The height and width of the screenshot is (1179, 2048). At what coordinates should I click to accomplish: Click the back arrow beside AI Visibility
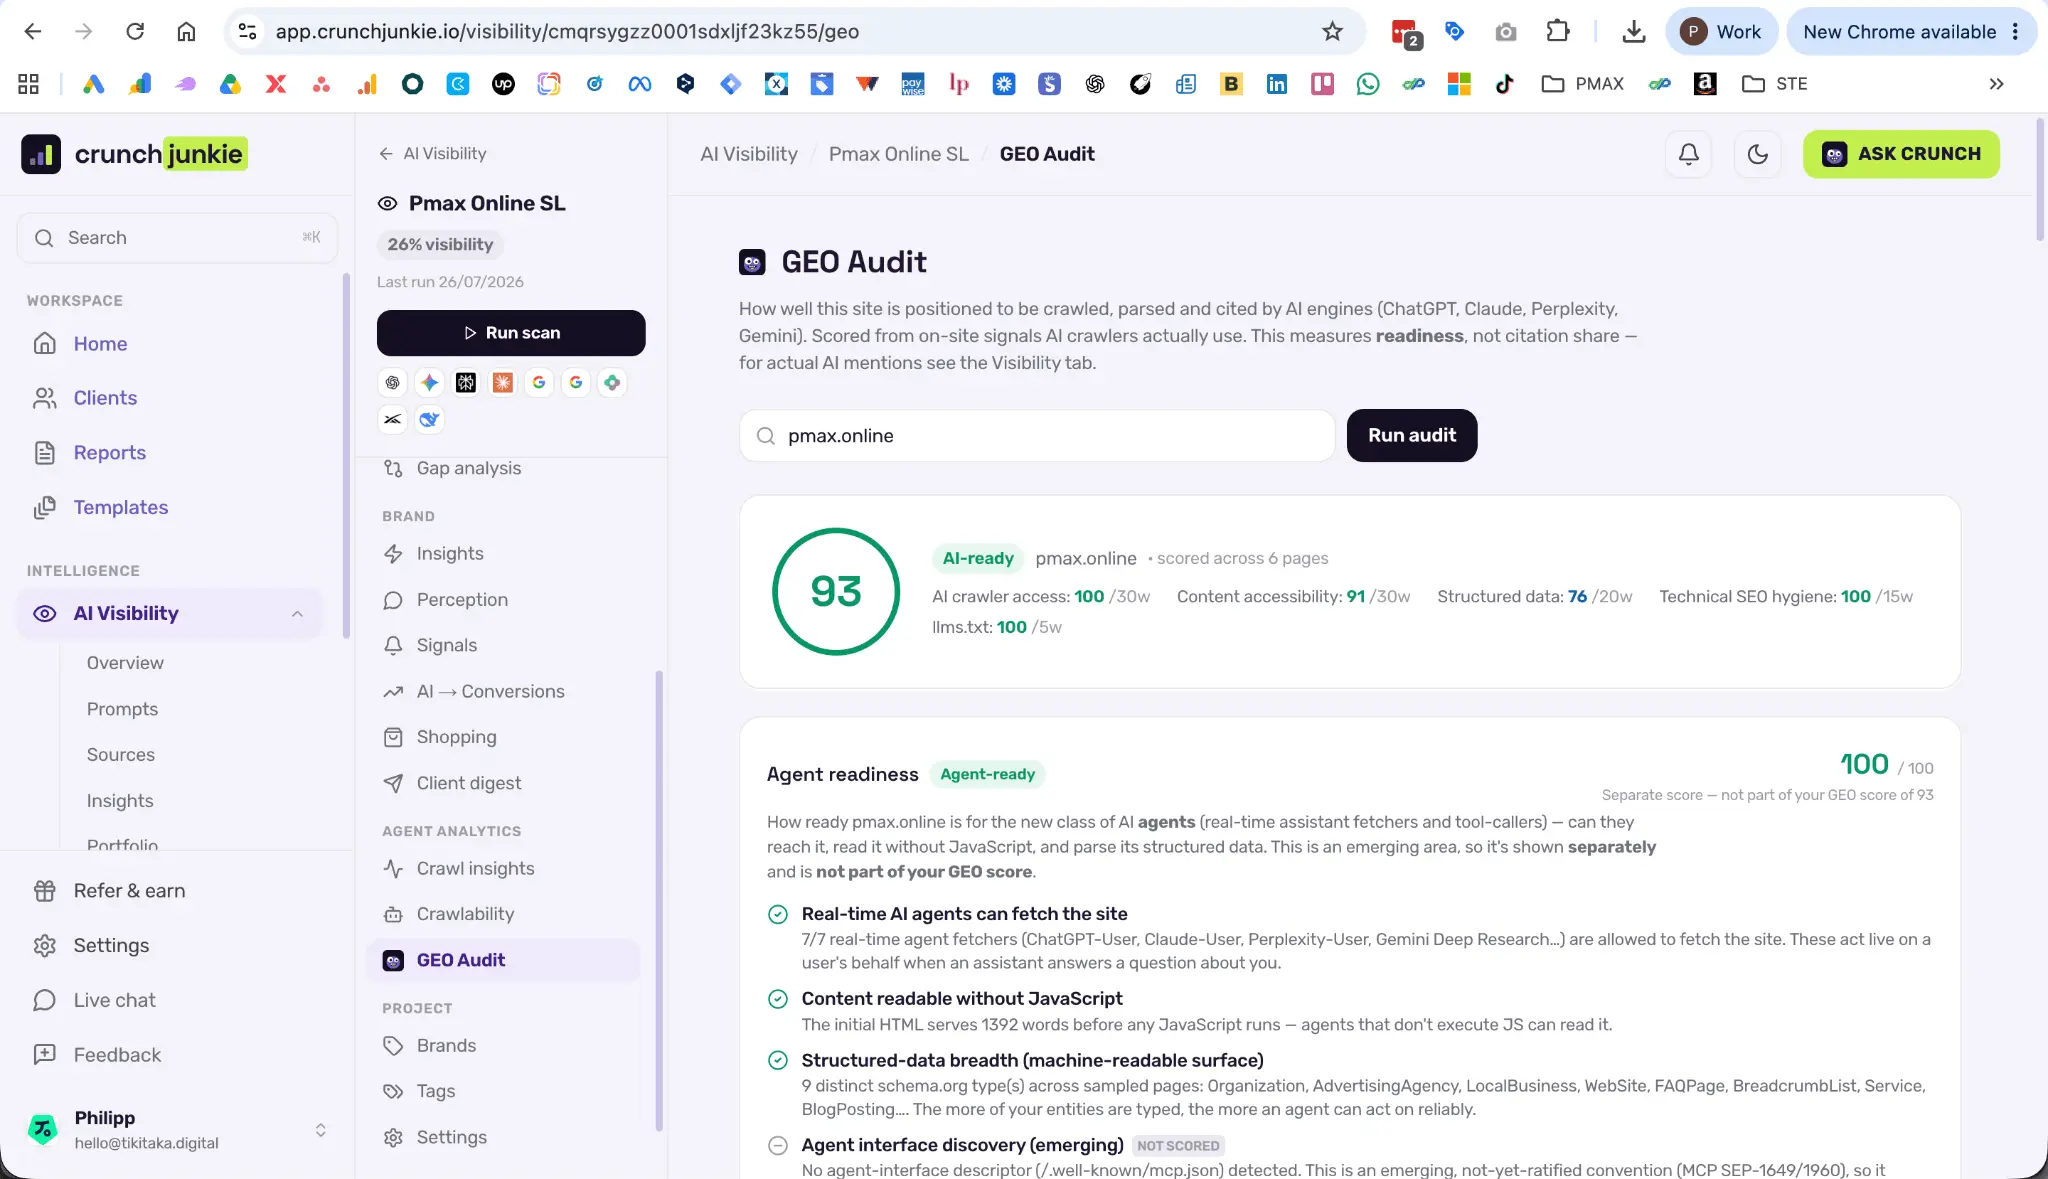[386, 154]
